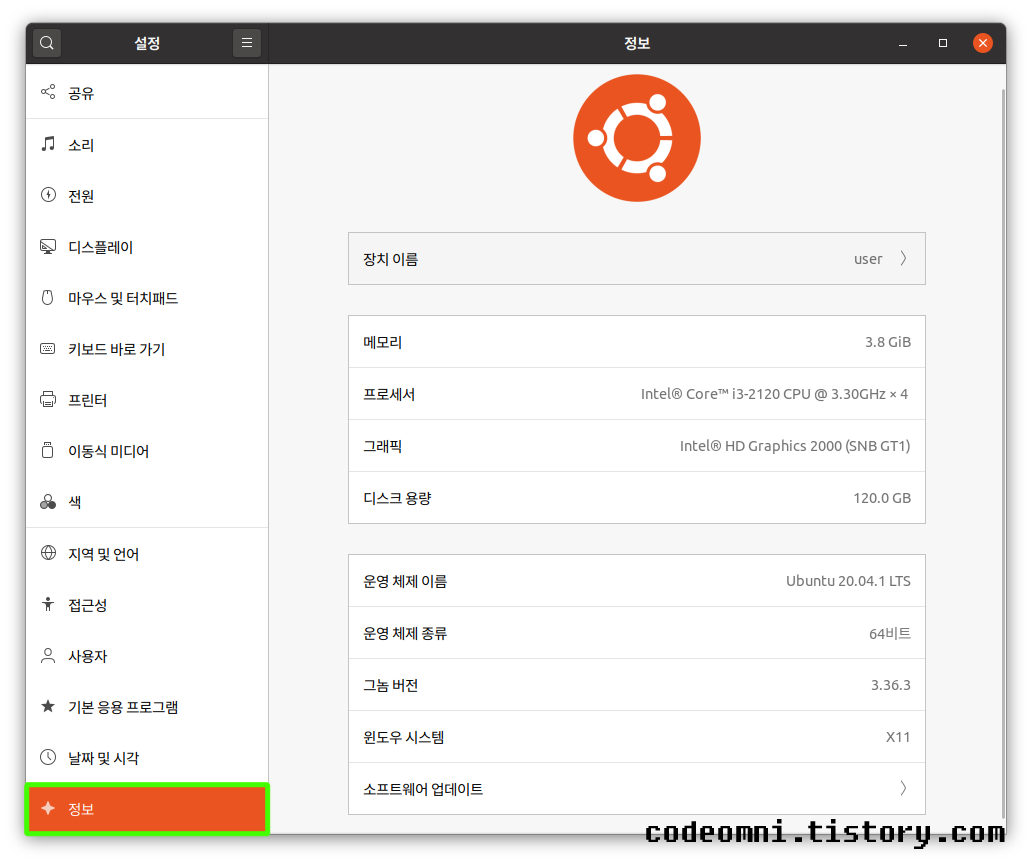Click the accessibility person icon for 접근성
The width and height of the screenshot is (1032, 863).
point(48,604)
